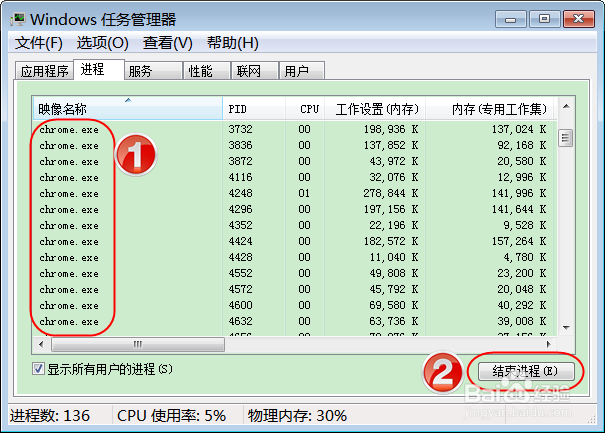Screen dimensions: 605x433
Task: Switch to the 用户 tab
Action: [301, 71]
